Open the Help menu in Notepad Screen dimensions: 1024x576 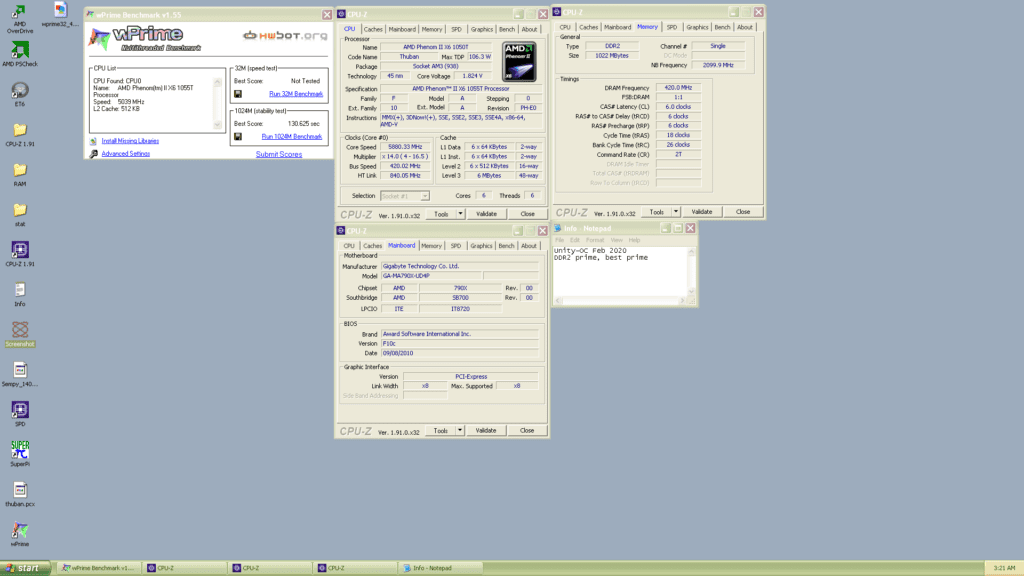coord(634,240)
